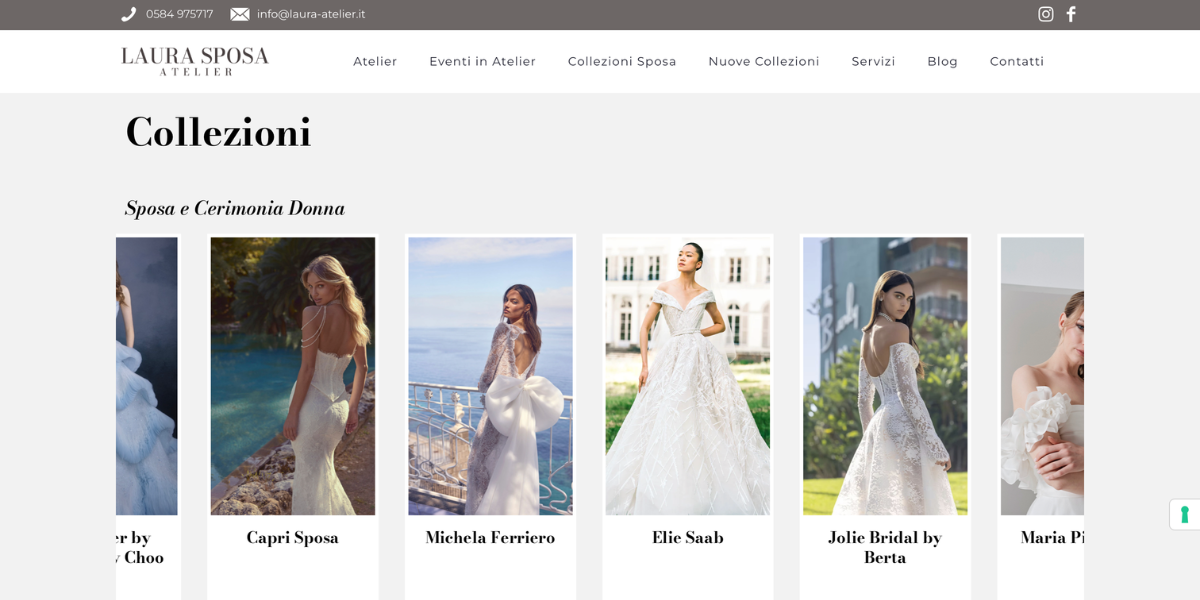This screenshot has height=600, width=1200.
Task: Open Eventi in Atelier menu
Action: 483,61
